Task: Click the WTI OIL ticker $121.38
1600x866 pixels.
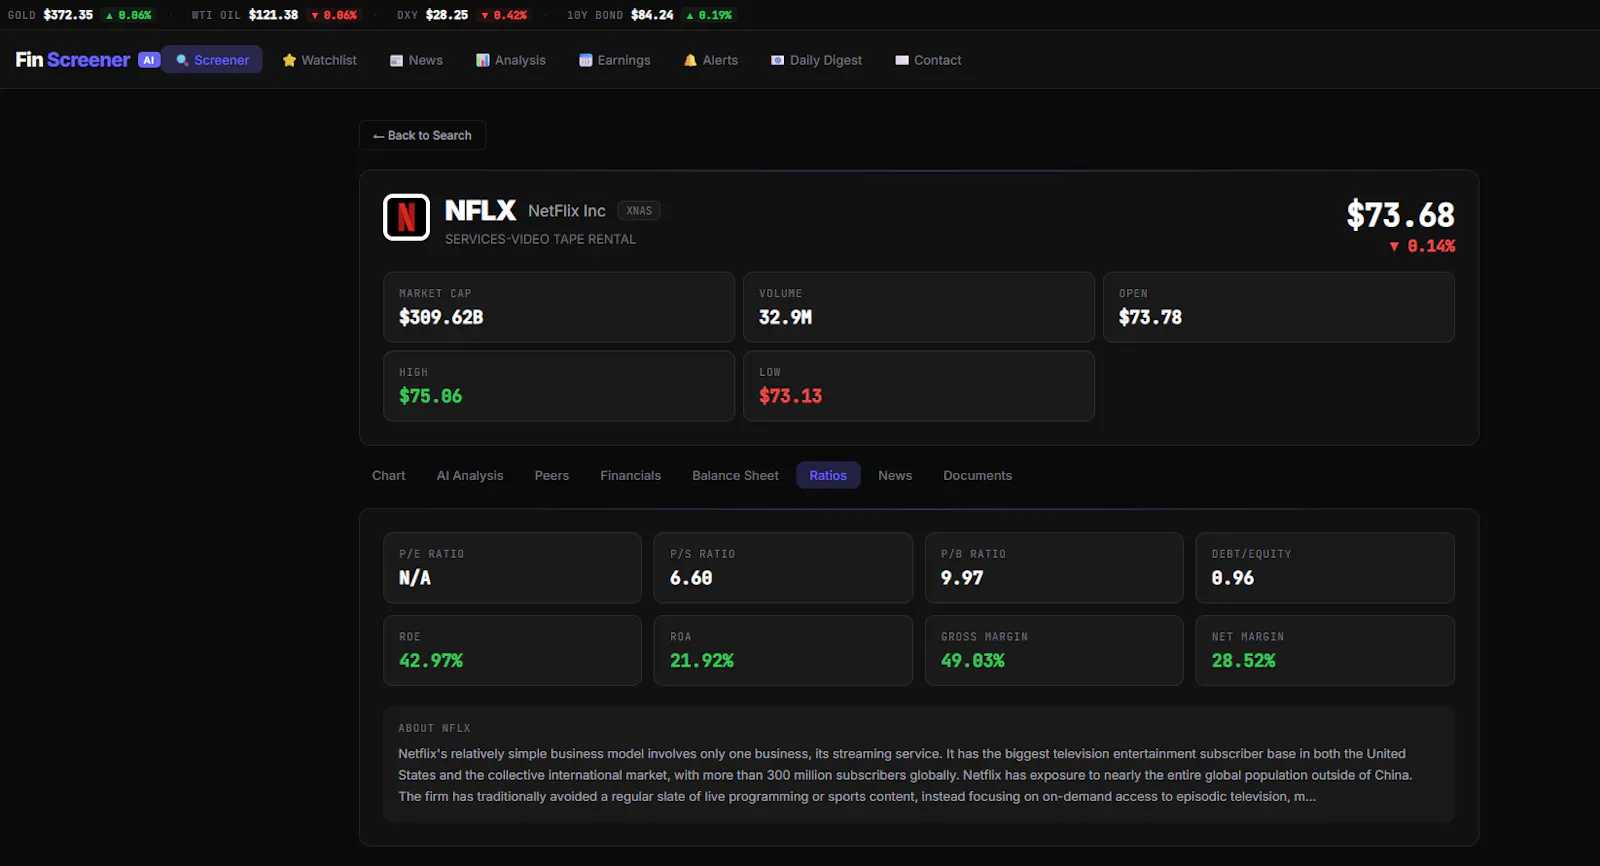Action: [273, 15]
